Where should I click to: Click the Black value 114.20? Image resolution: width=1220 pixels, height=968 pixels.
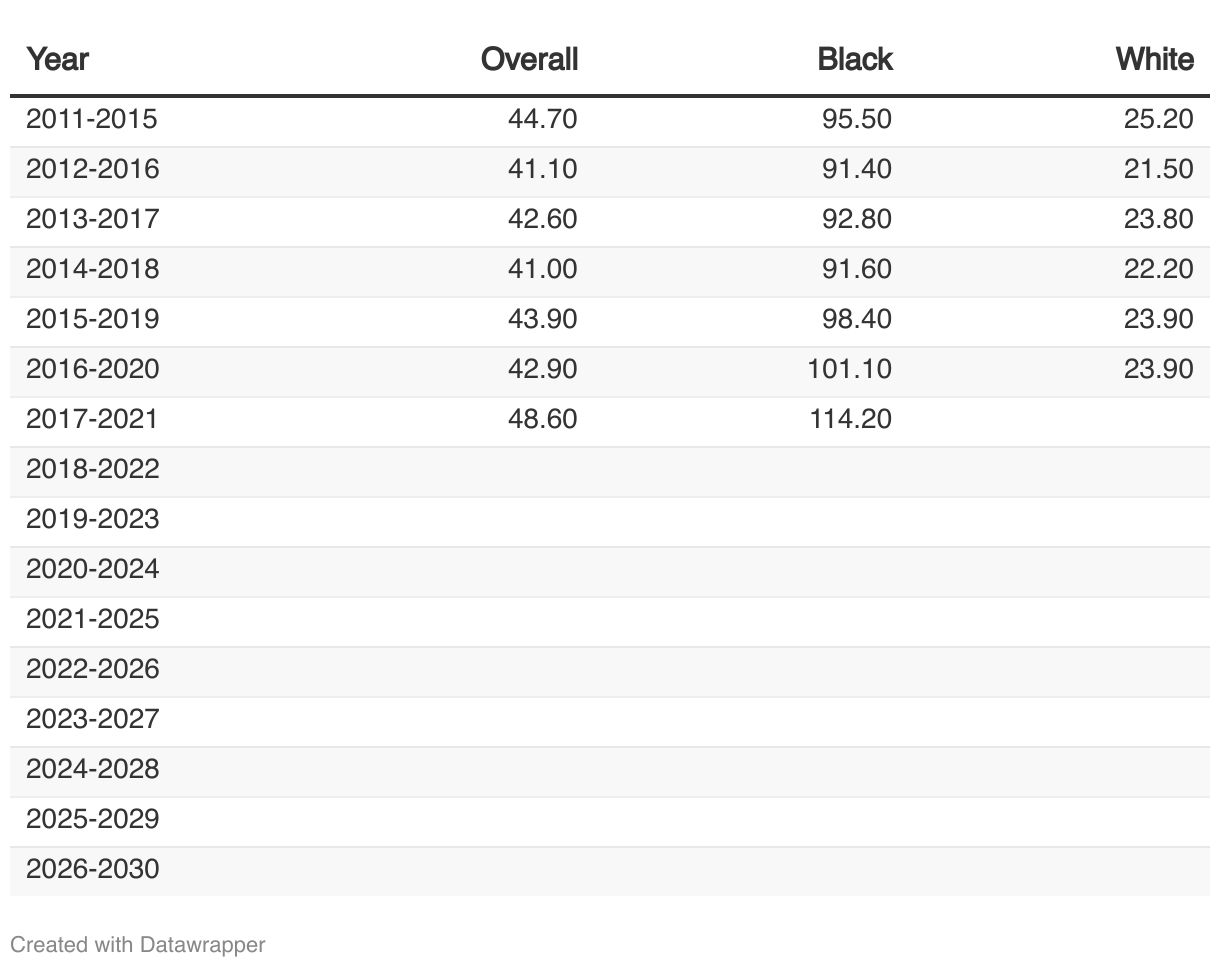850,419
